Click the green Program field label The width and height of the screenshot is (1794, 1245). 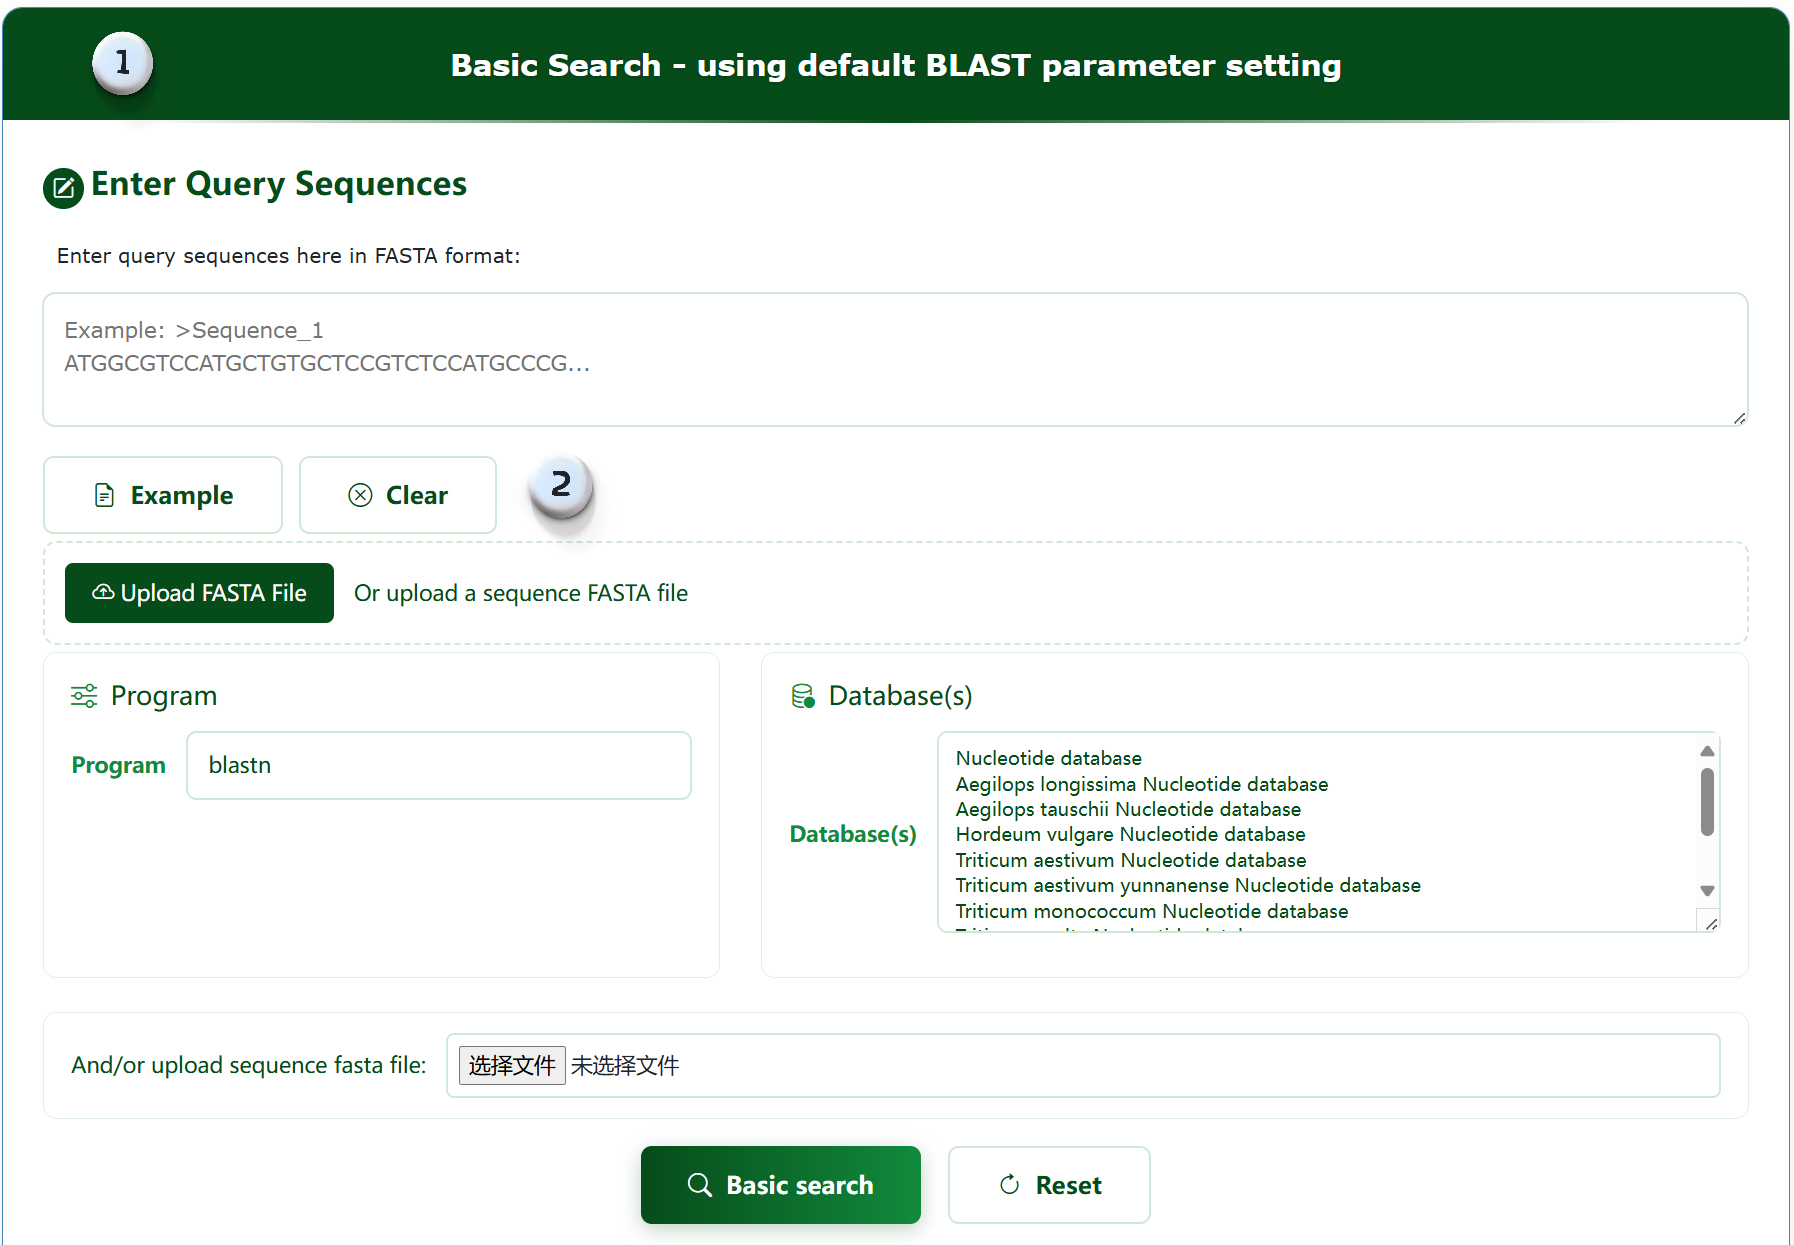tap(118, 765)
